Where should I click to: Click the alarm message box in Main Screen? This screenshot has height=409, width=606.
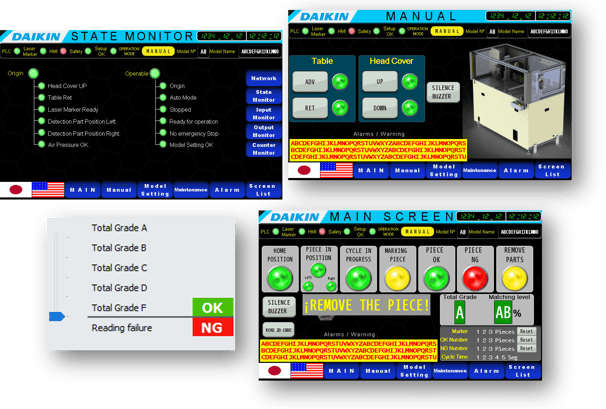[x=349, y=350]
